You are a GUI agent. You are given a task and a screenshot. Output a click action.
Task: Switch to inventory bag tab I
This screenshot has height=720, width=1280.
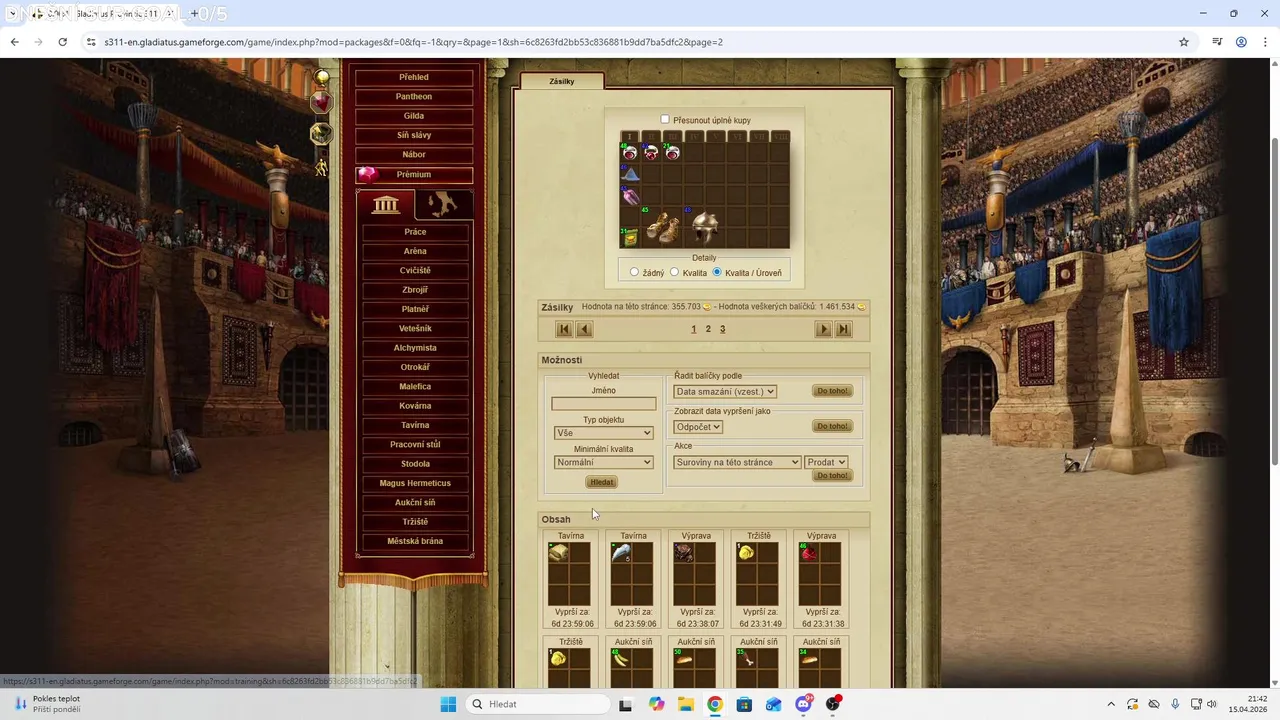630,137
